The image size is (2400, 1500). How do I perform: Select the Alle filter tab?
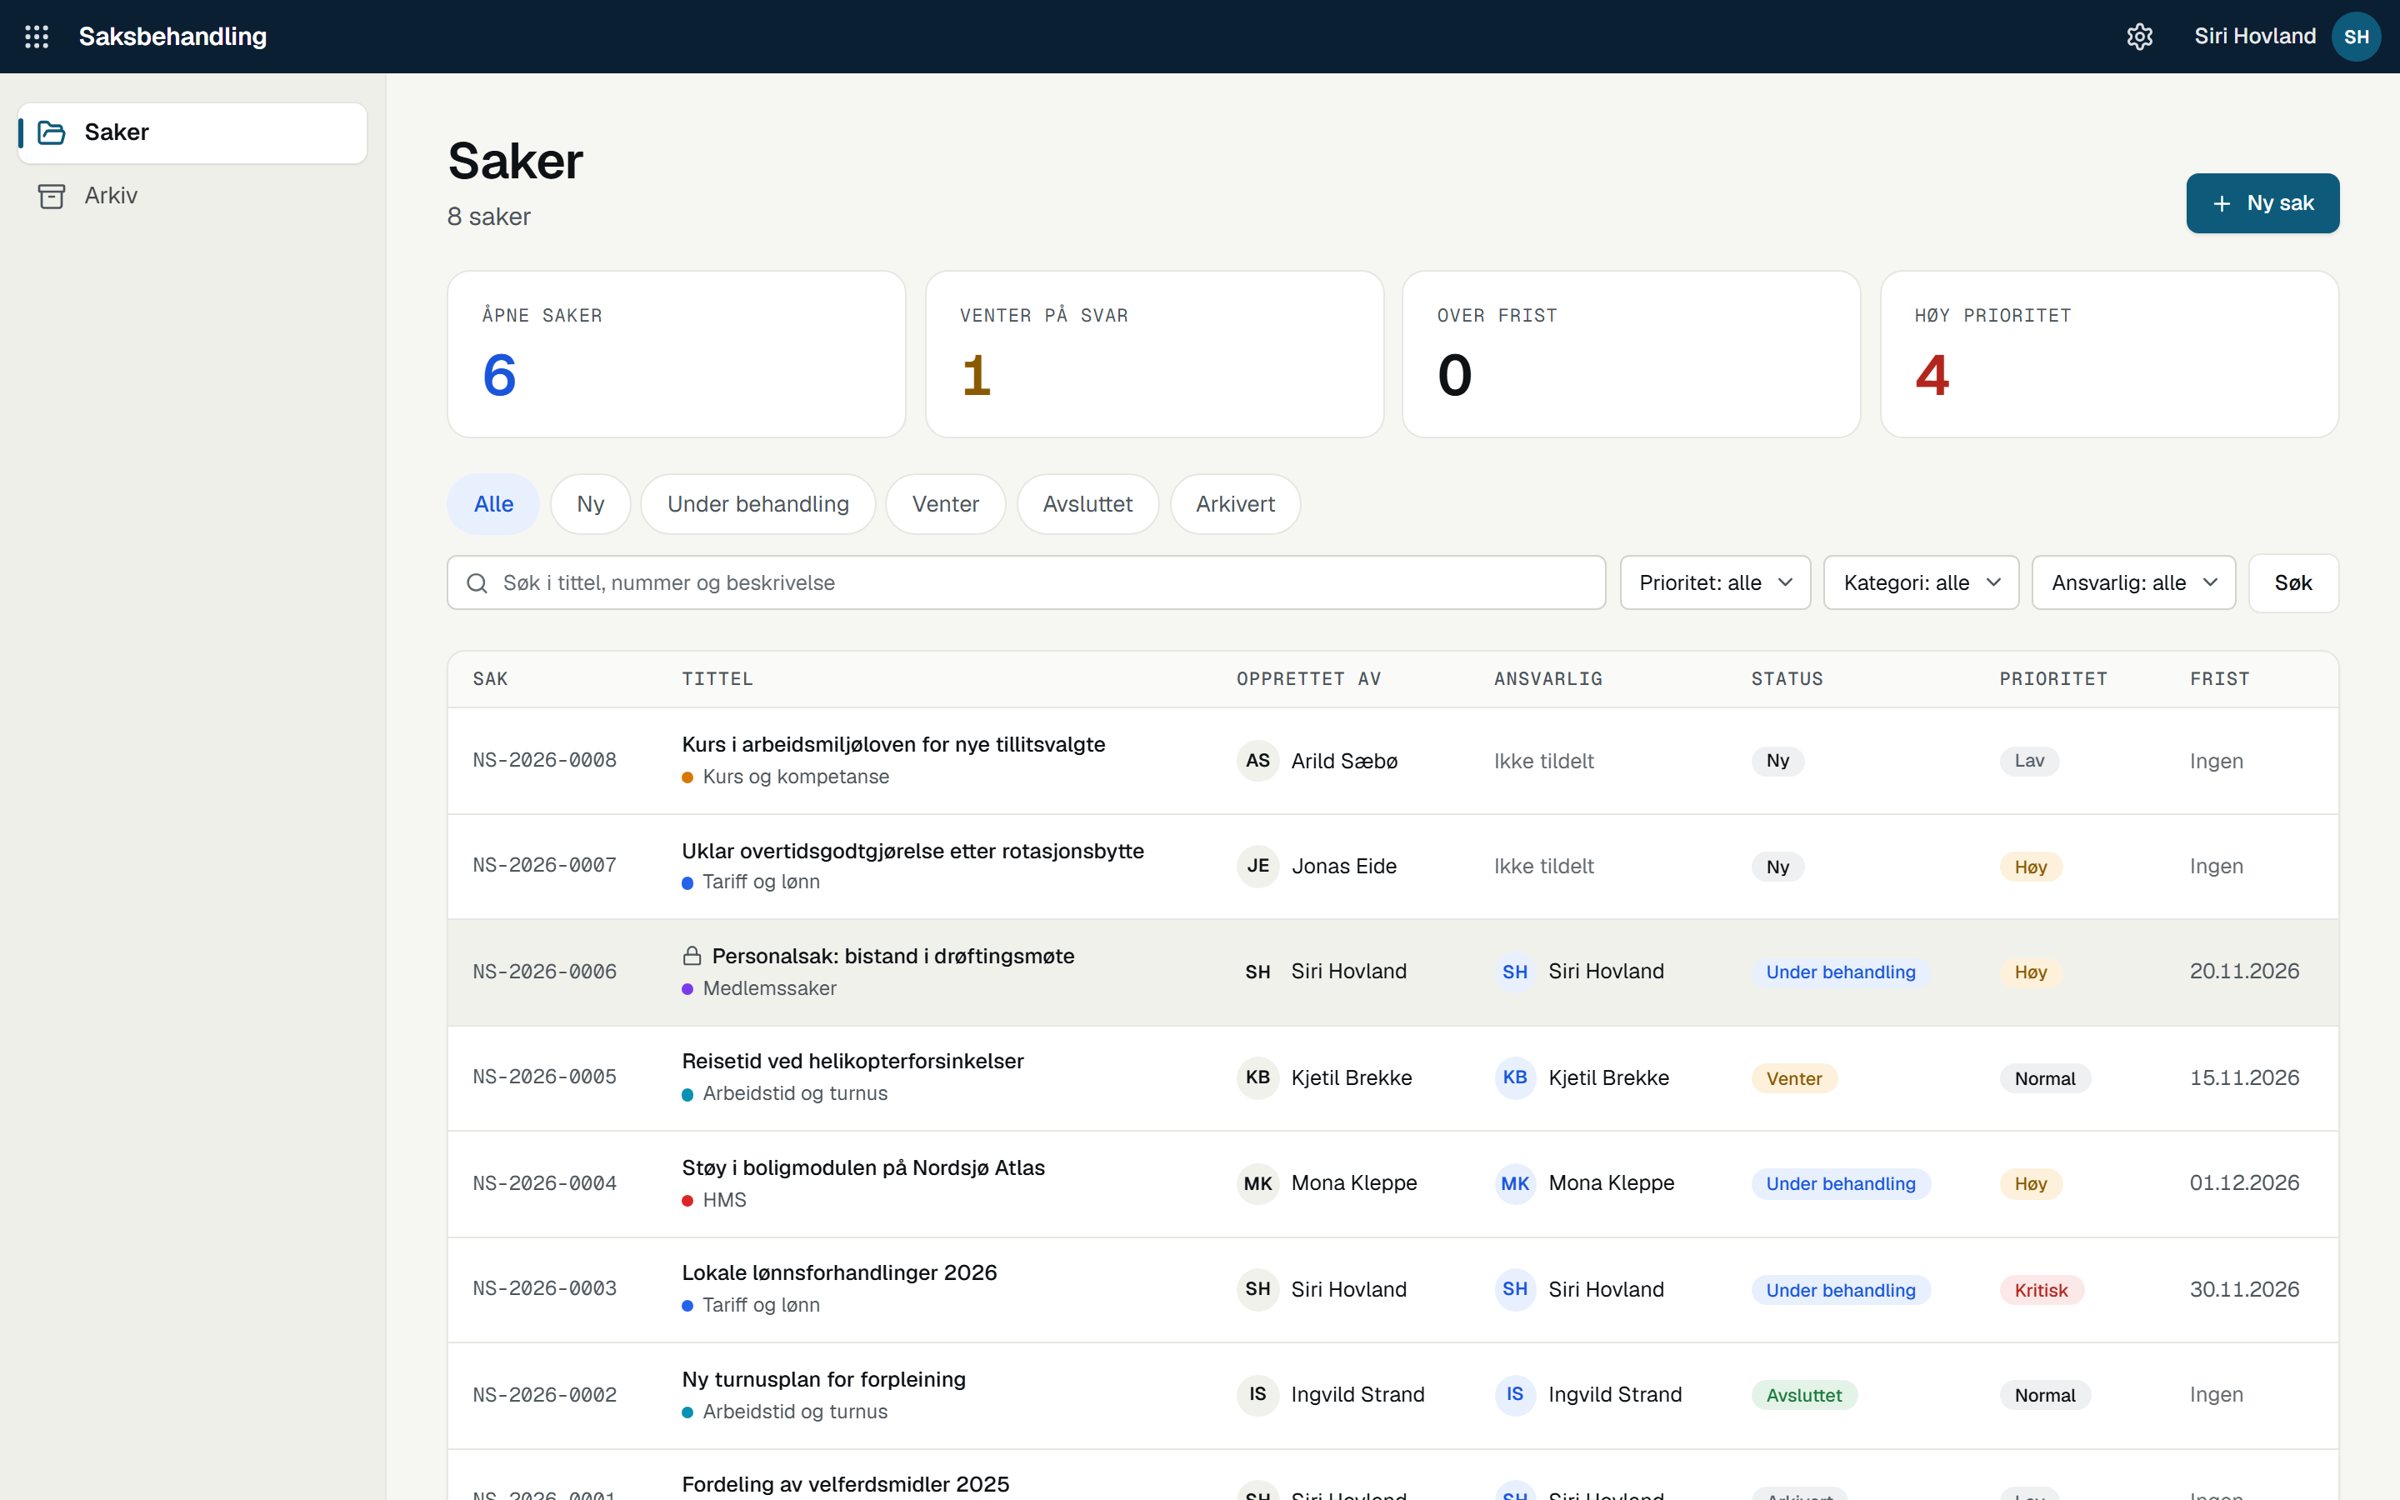point(493,504)
